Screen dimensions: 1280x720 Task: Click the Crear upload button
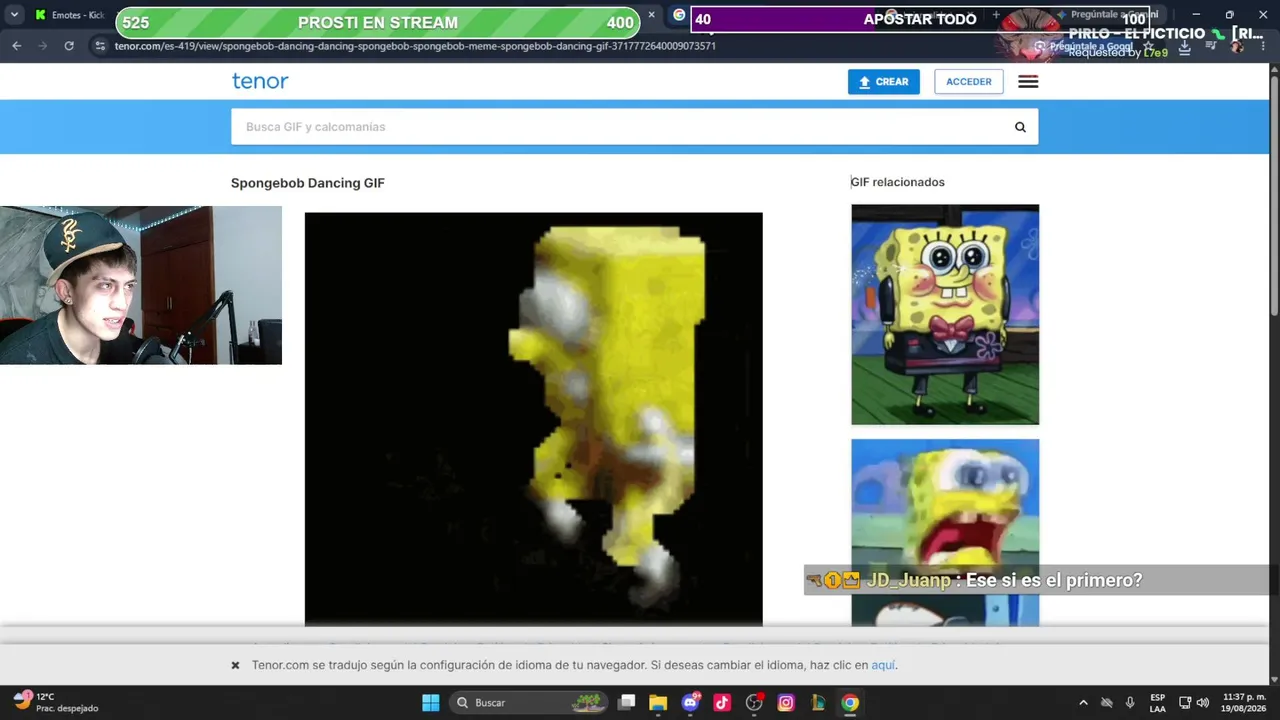(884, 82)
